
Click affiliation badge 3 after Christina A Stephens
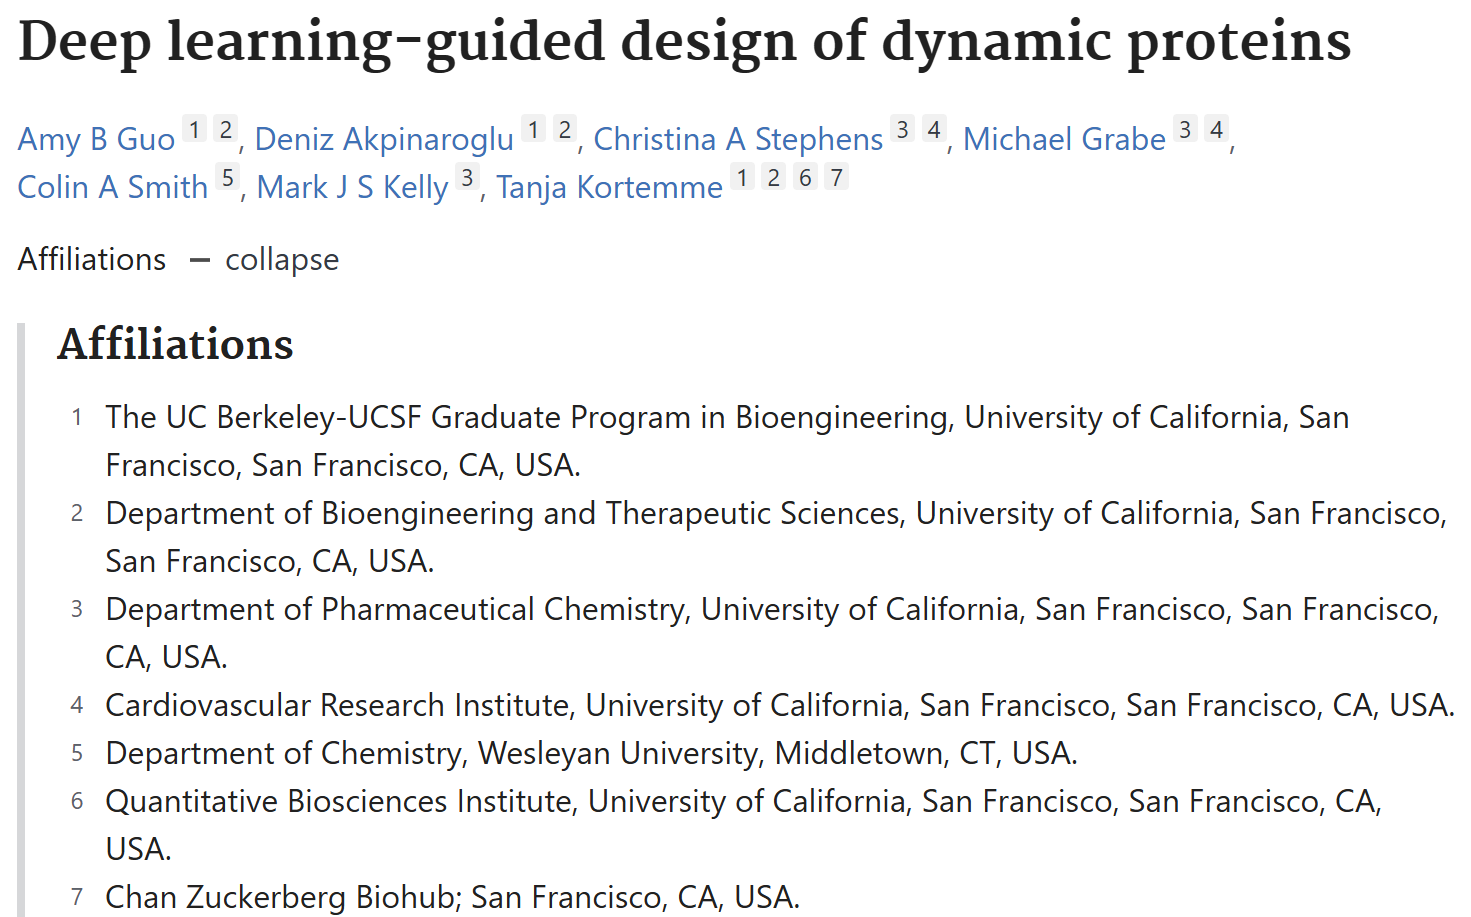[x=902, y=129]
